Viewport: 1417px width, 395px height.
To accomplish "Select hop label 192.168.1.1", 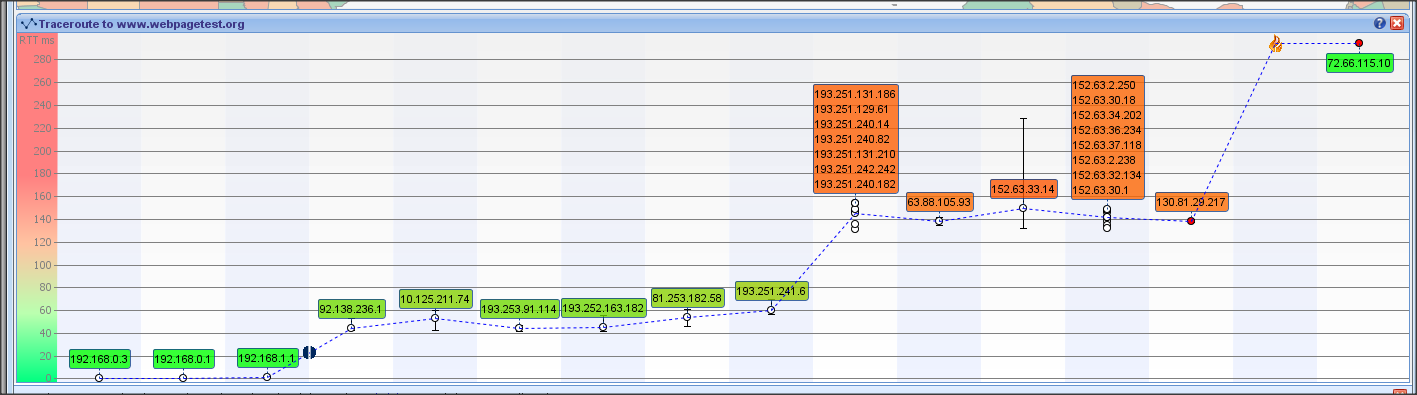I will tap(267, 358).
